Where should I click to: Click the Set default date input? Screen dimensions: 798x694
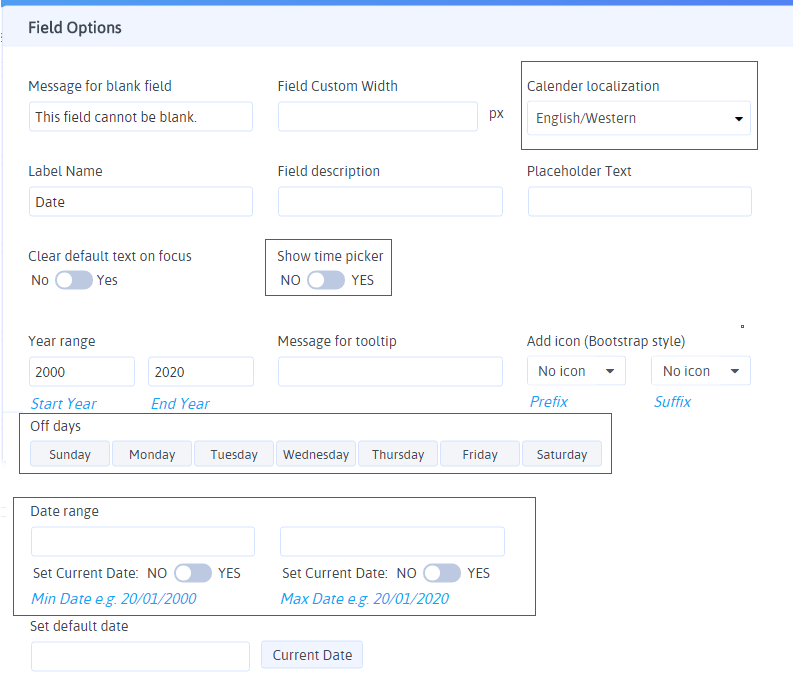coord(140,656)
